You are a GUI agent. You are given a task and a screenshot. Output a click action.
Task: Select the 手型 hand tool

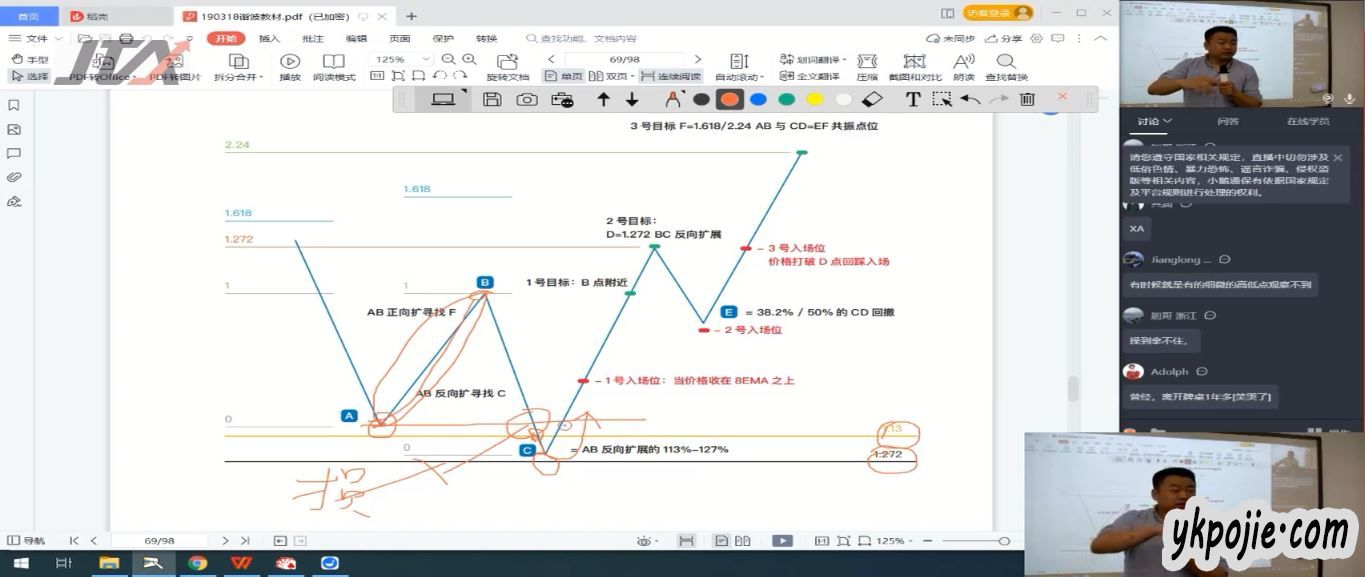point(30,60)
